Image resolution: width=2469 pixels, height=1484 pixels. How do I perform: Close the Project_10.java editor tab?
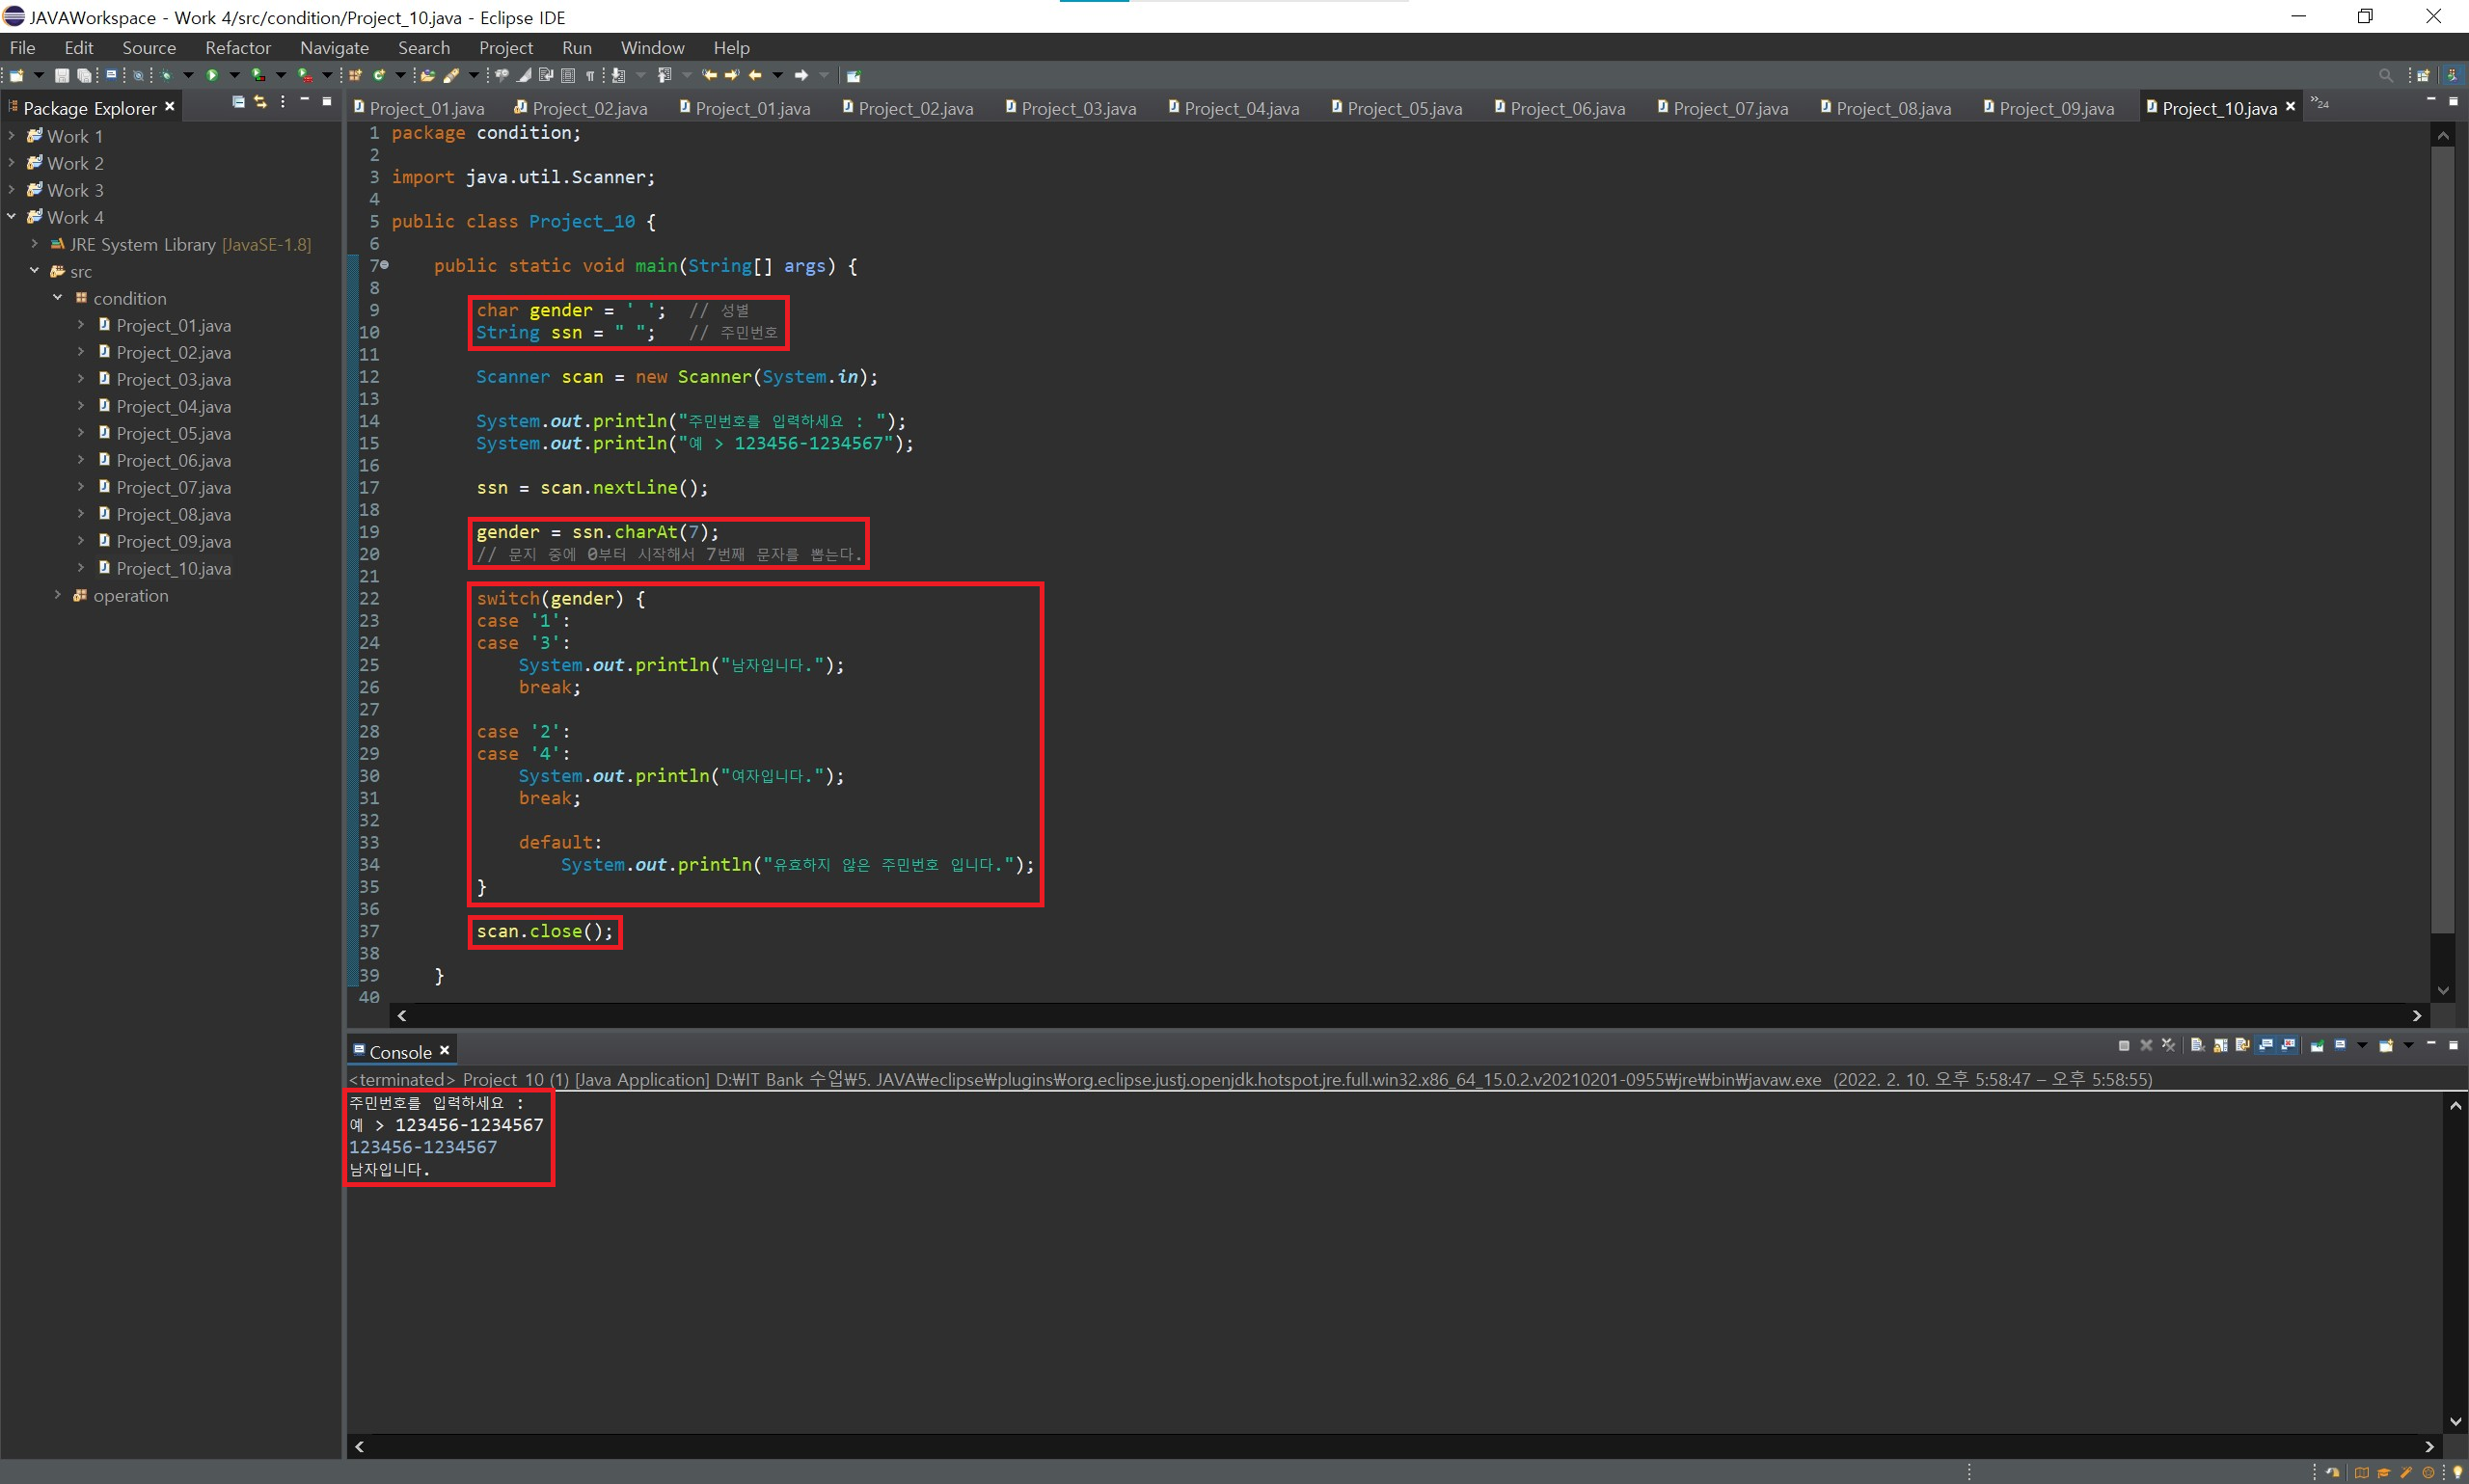2290,106
